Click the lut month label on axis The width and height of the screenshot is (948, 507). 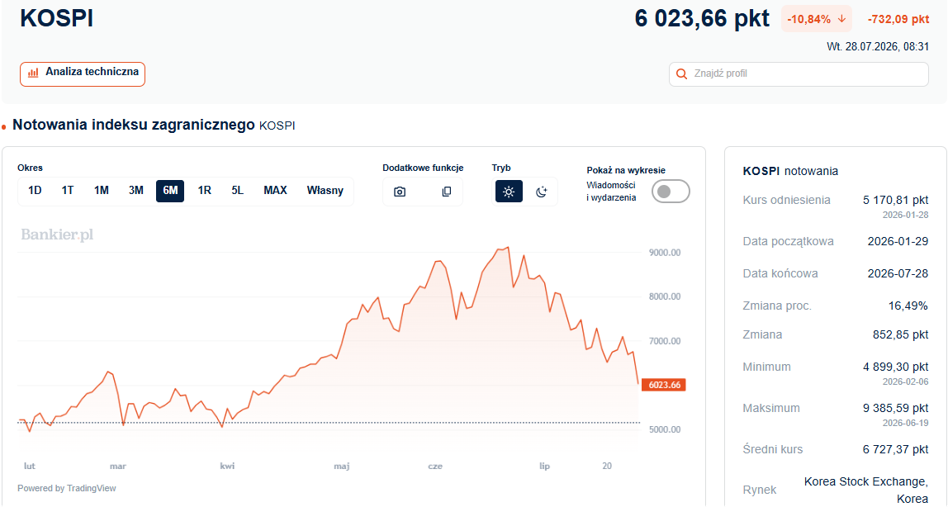coord(30,466)
